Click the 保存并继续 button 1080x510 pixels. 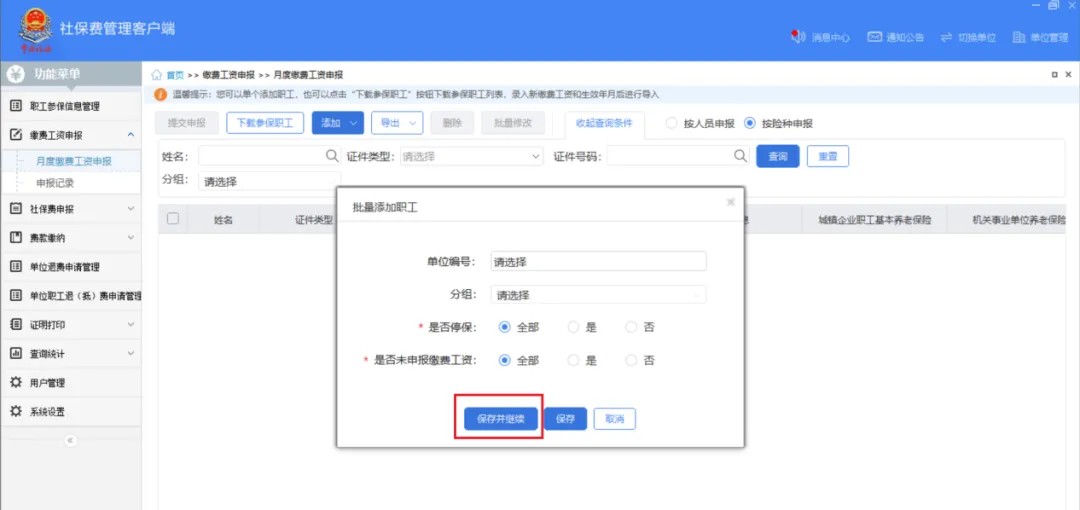click(501, 419)
